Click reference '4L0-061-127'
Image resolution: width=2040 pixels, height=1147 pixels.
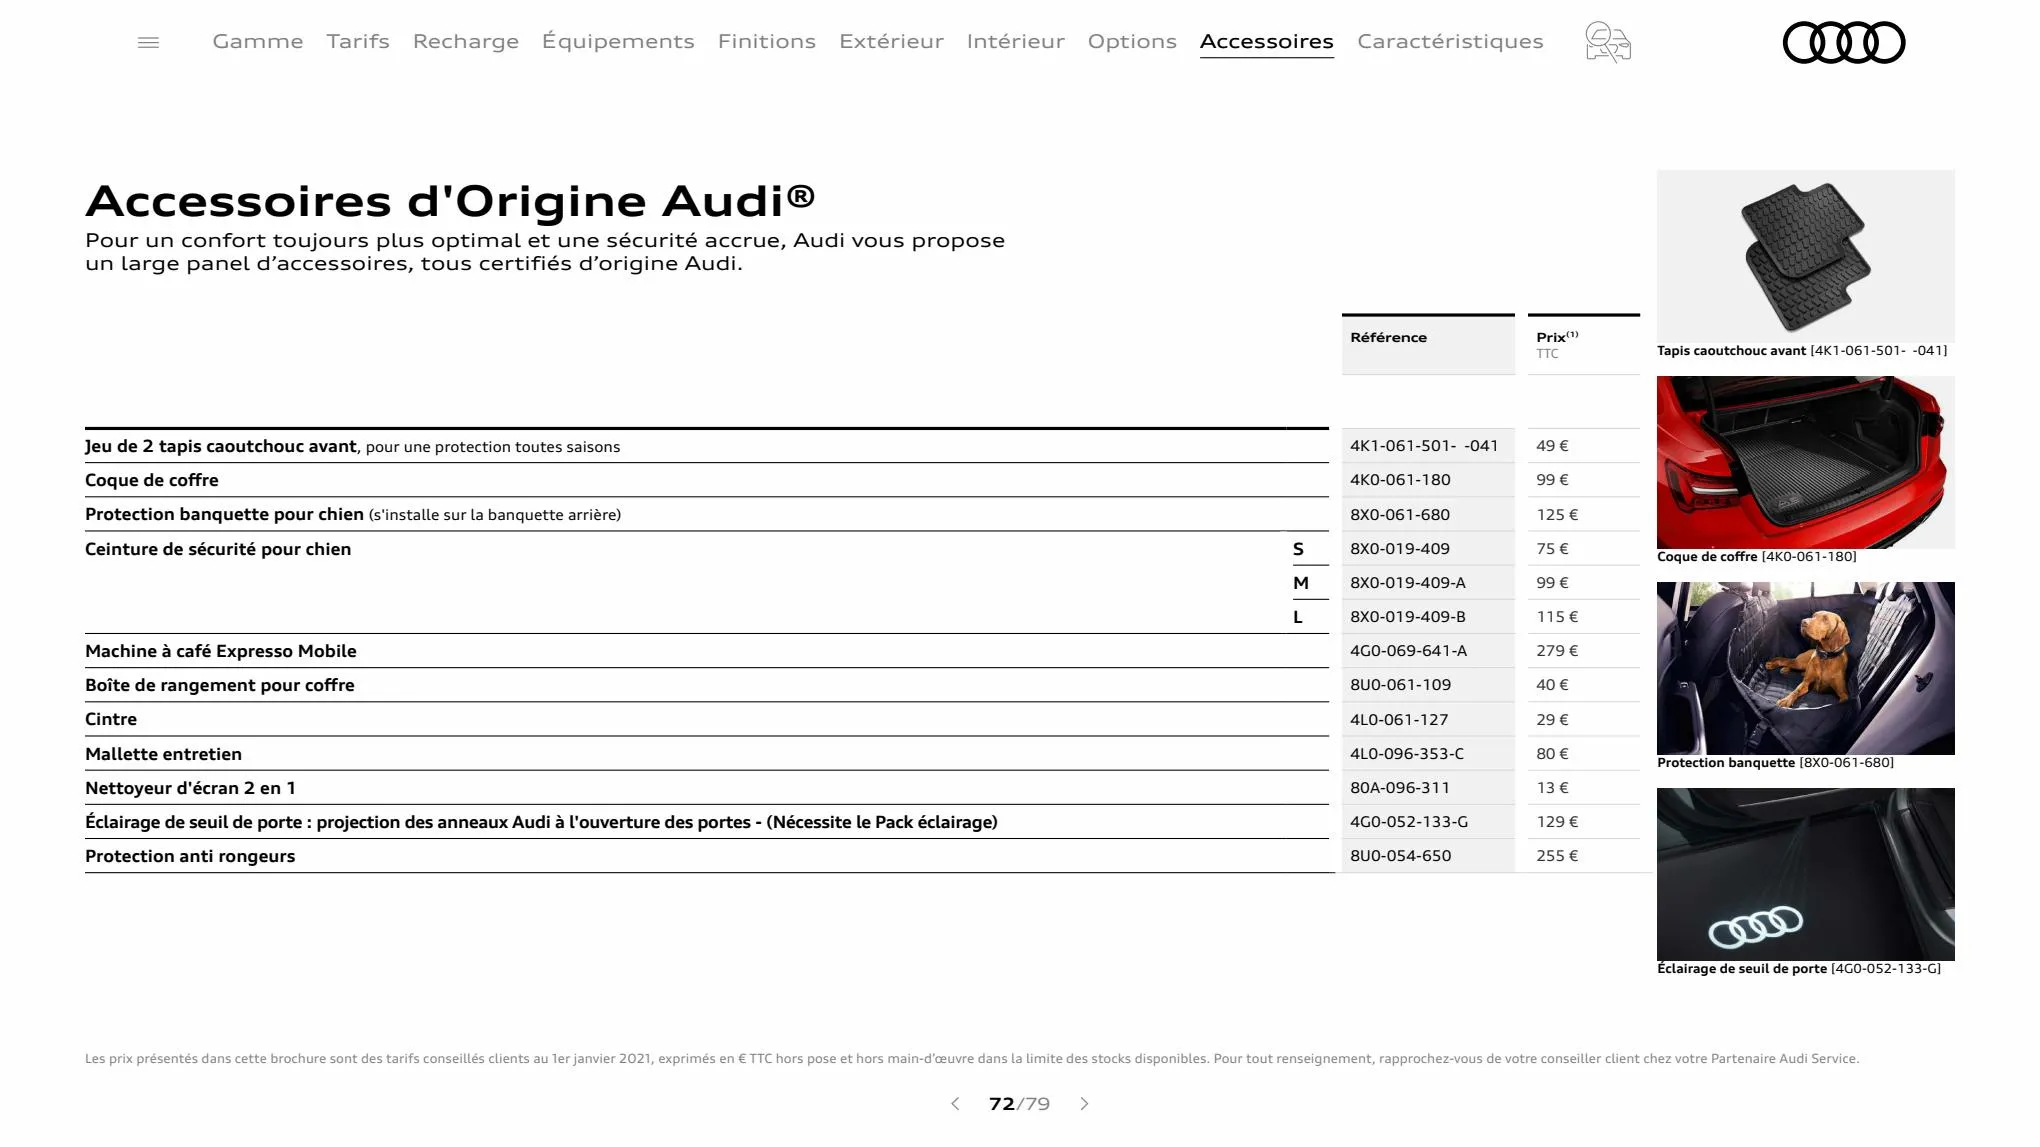[x=1399, y=720]
